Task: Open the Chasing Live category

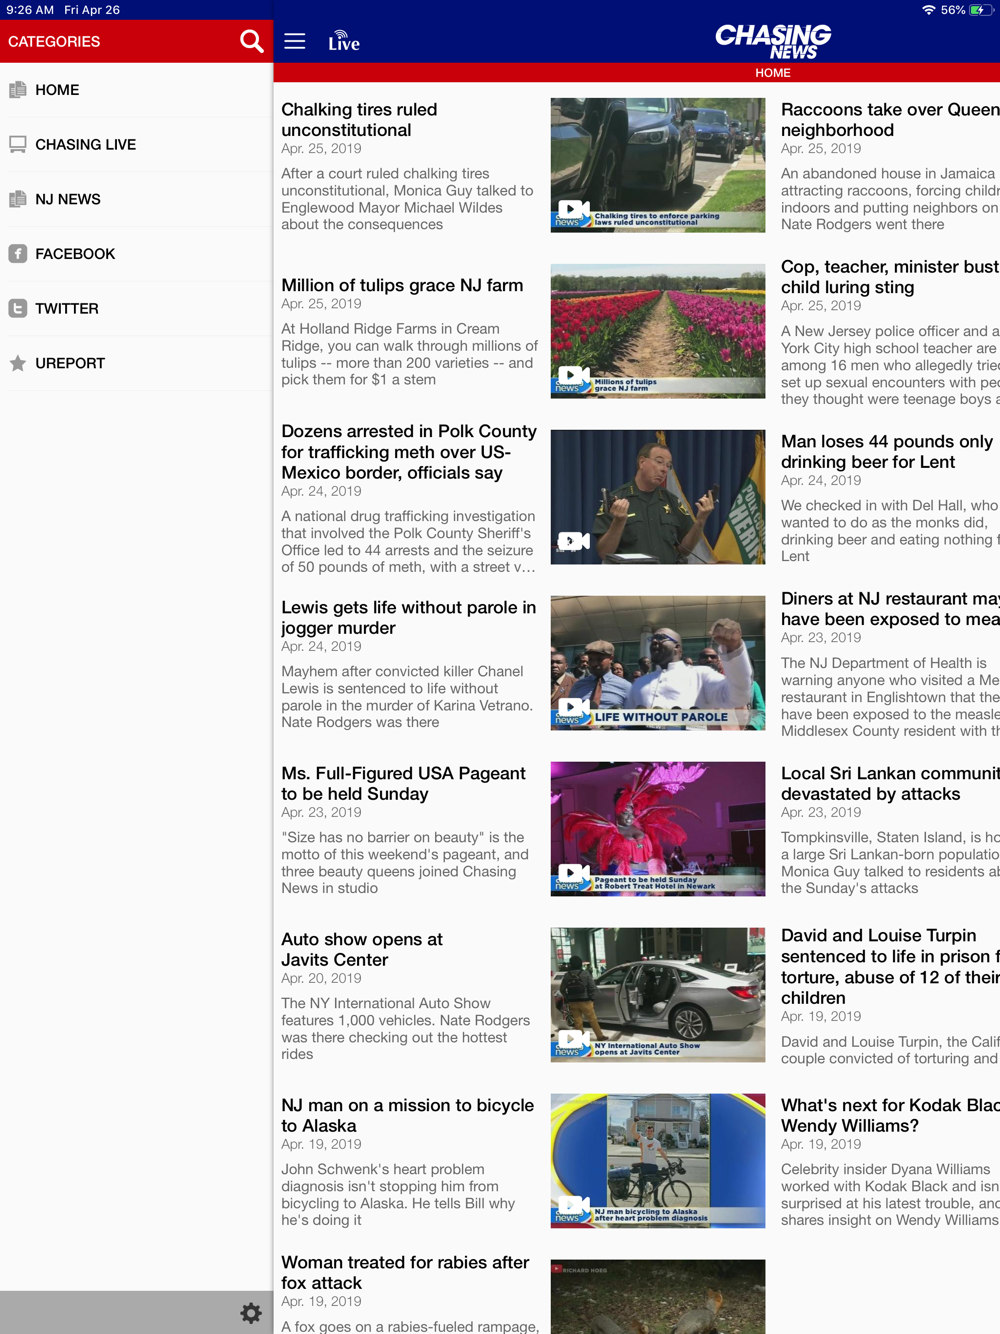Action: point(85,145)
